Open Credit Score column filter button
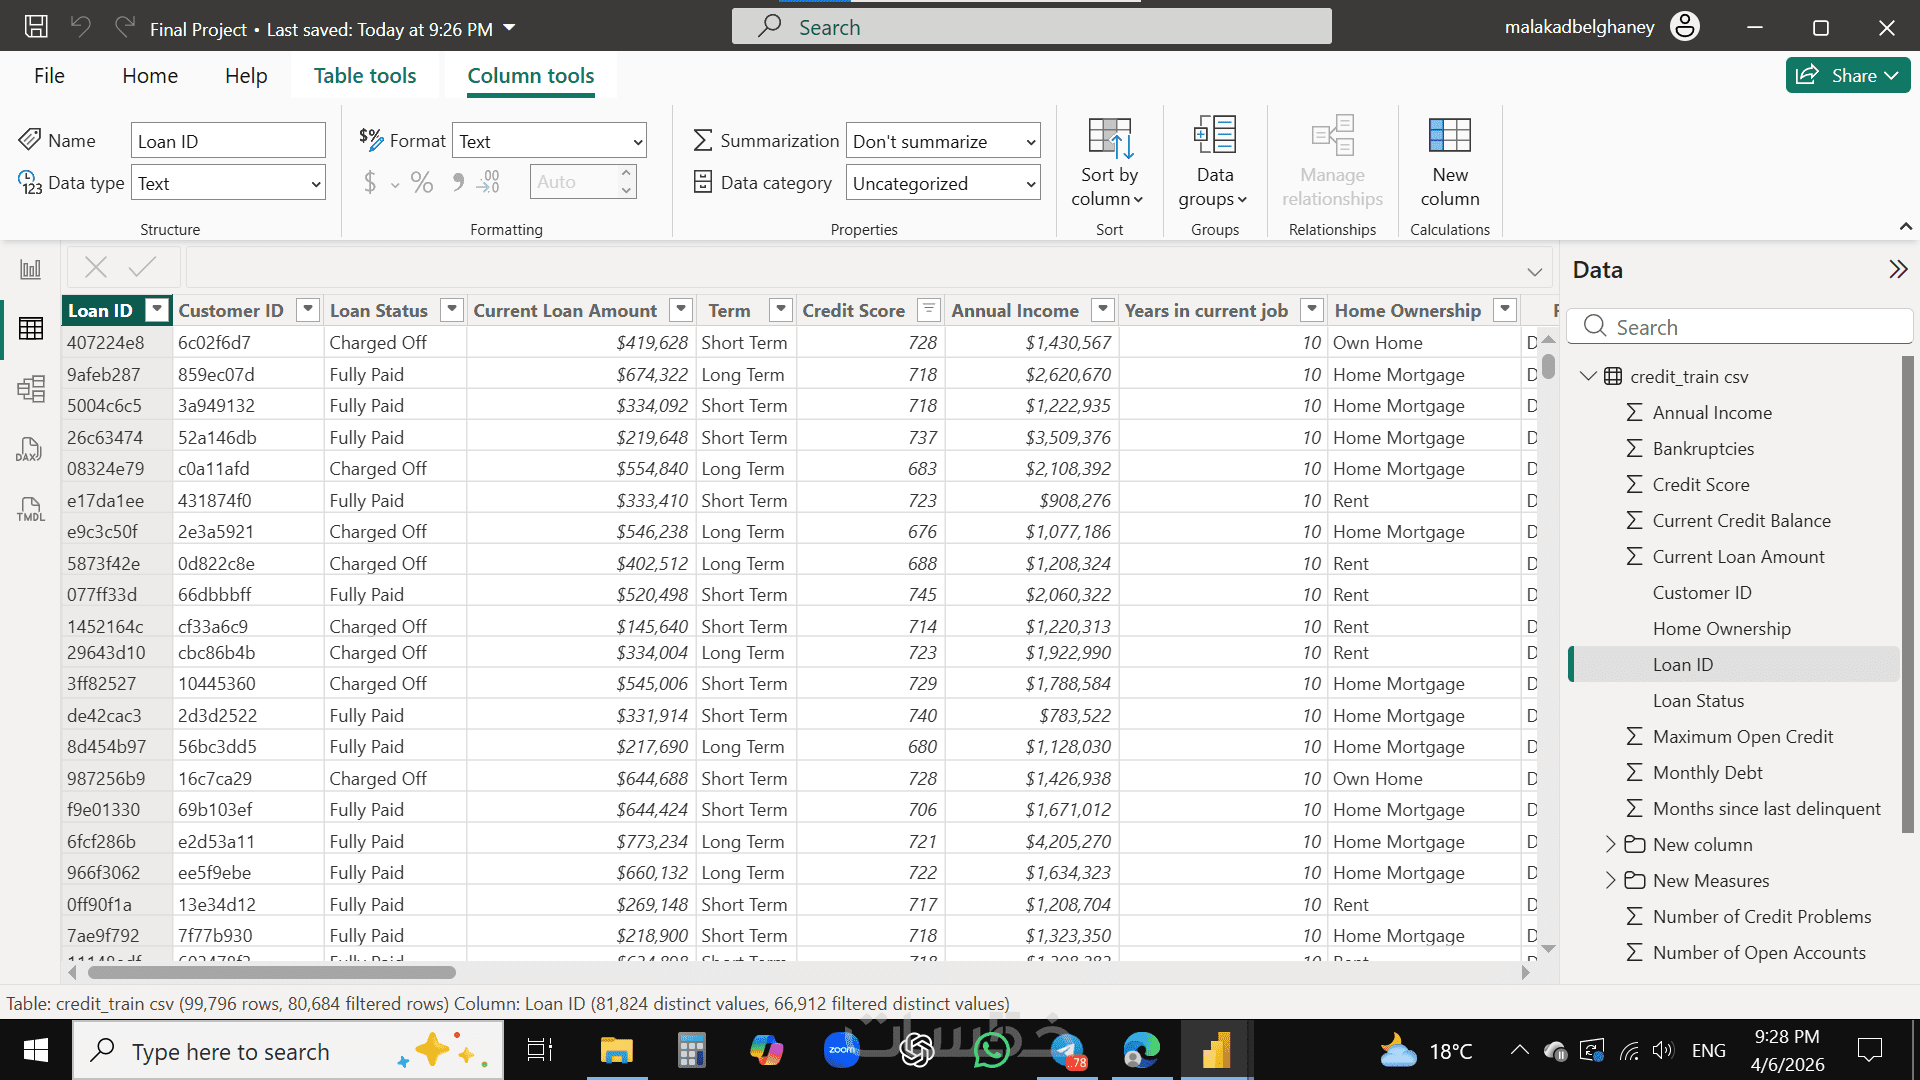The width and height of the screenshot is (1920, 1080). (x=928, y=309)
